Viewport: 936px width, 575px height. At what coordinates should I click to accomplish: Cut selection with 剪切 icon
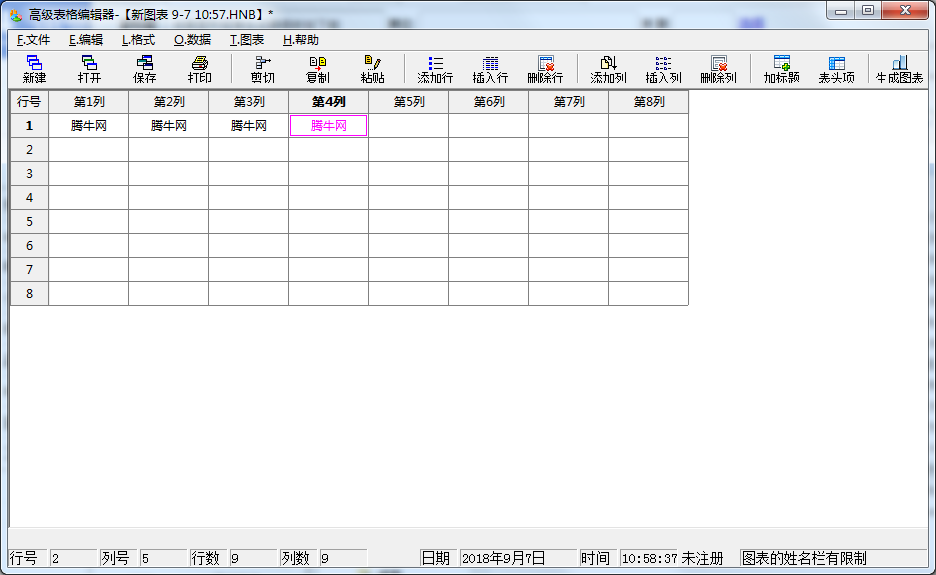click(263, 69)
